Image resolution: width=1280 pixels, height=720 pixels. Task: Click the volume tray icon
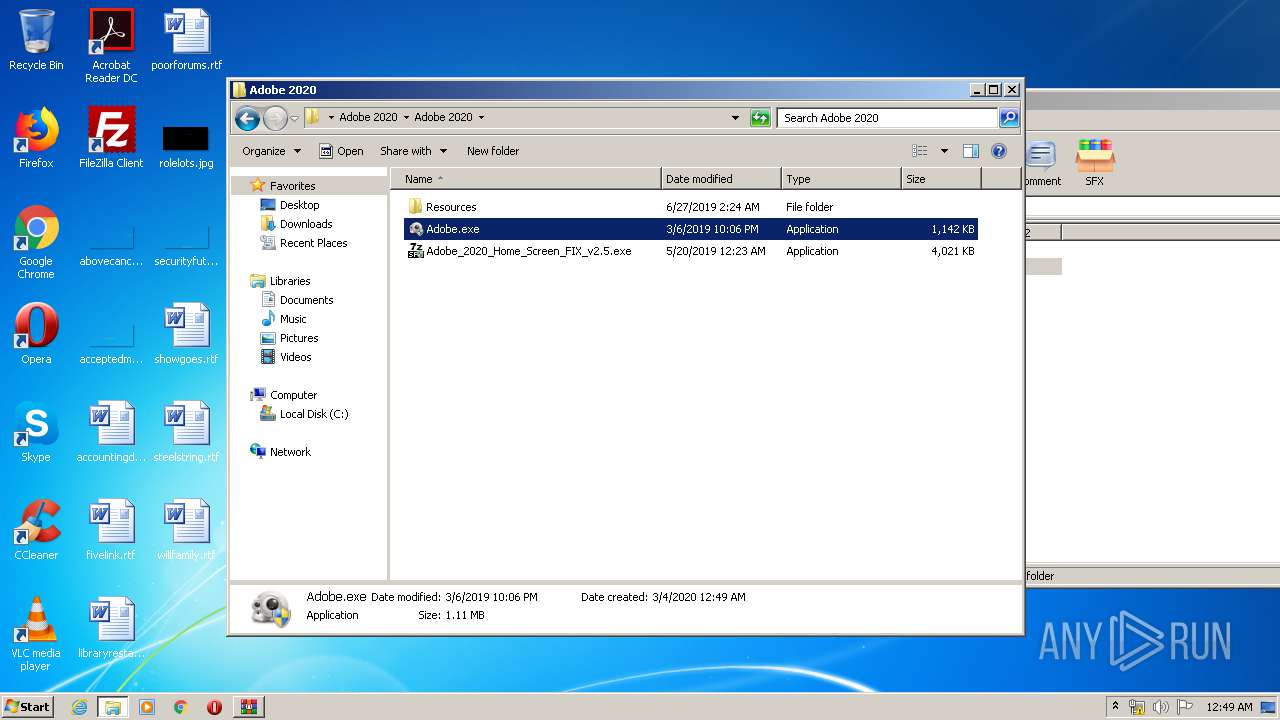click(1159, 707)
